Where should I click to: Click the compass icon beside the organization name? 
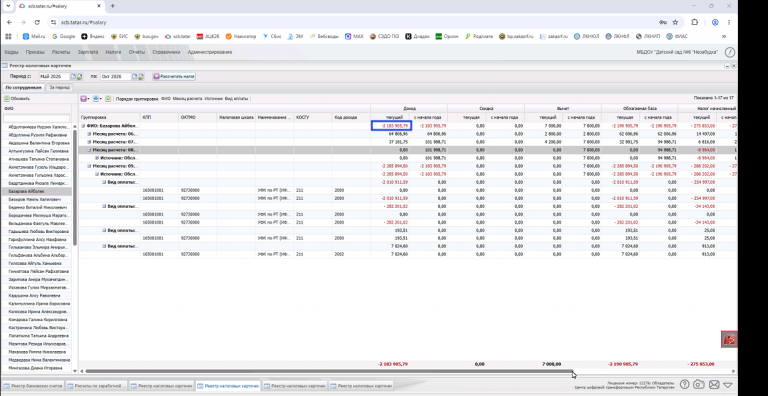730,52
